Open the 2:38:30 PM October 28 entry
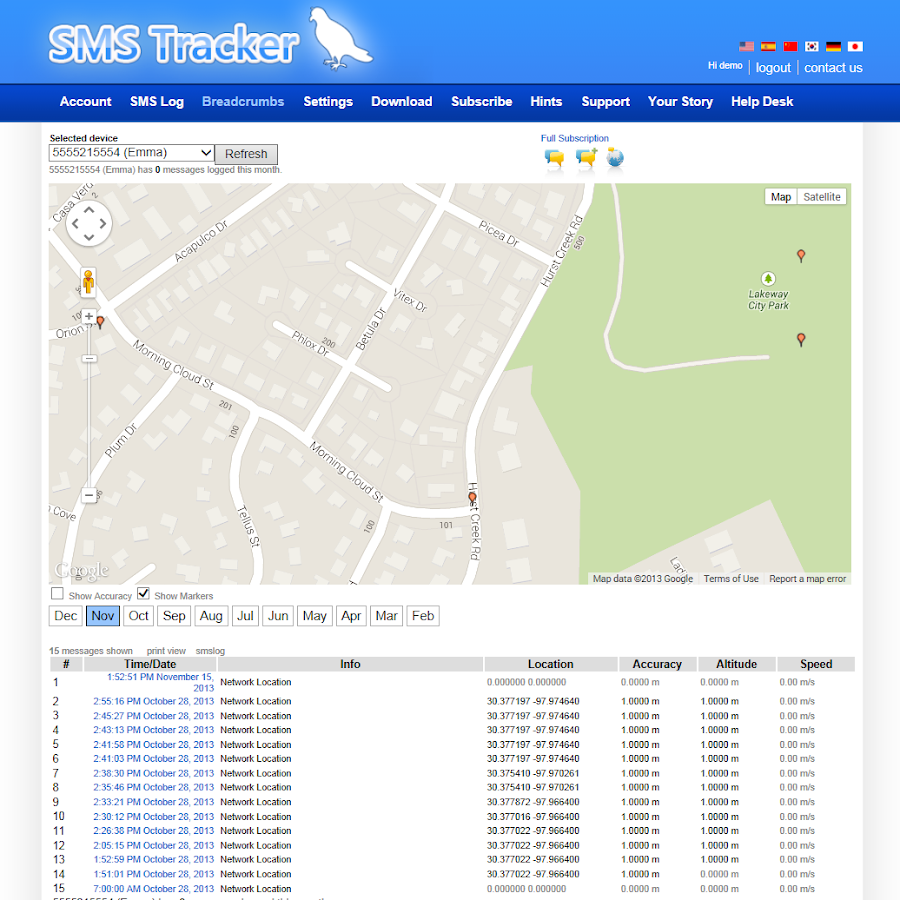Image resolution: width=900 pixels, height=900 pixels. coord(153,774)
